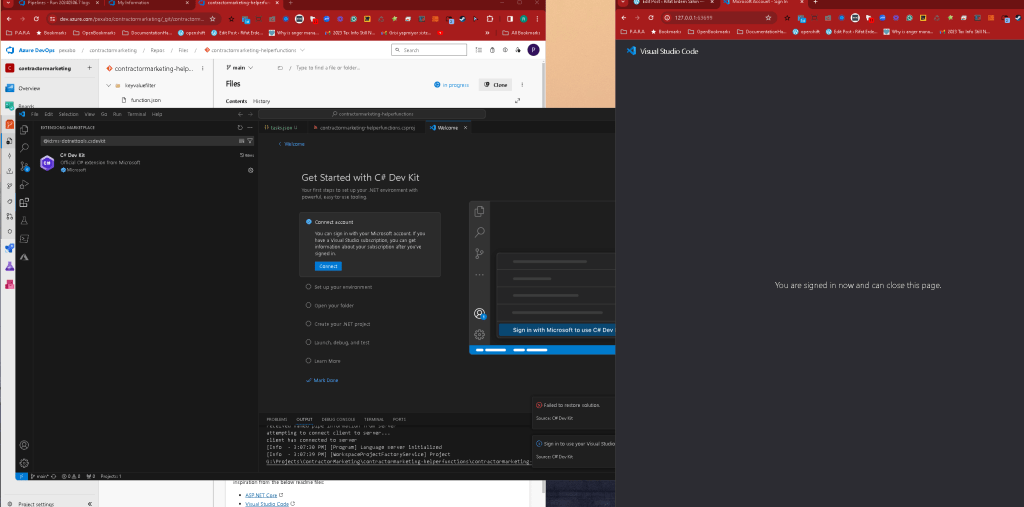
Task: Open the Help menu in VS Code
Action: click(157, 114)
